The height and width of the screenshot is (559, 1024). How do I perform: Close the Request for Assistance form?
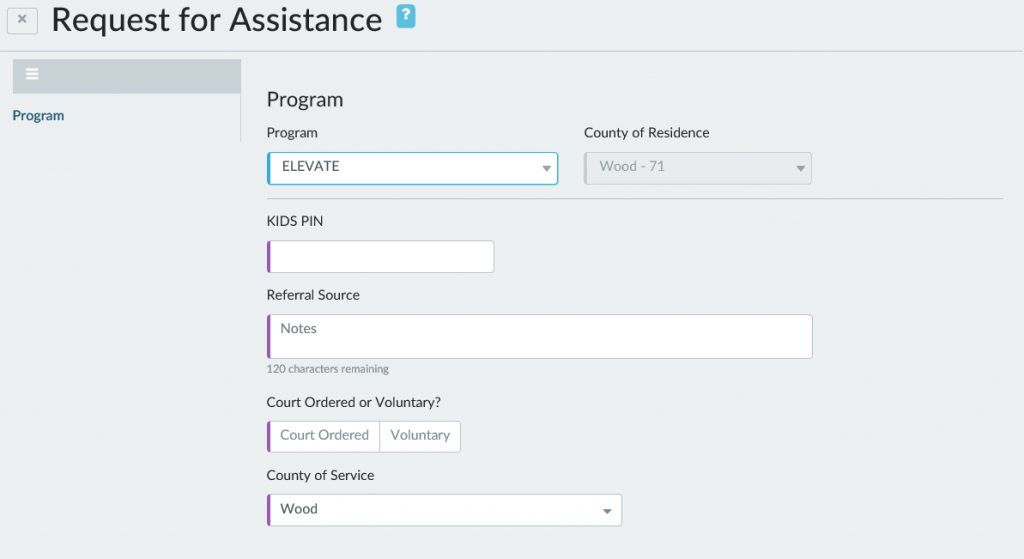22,19
